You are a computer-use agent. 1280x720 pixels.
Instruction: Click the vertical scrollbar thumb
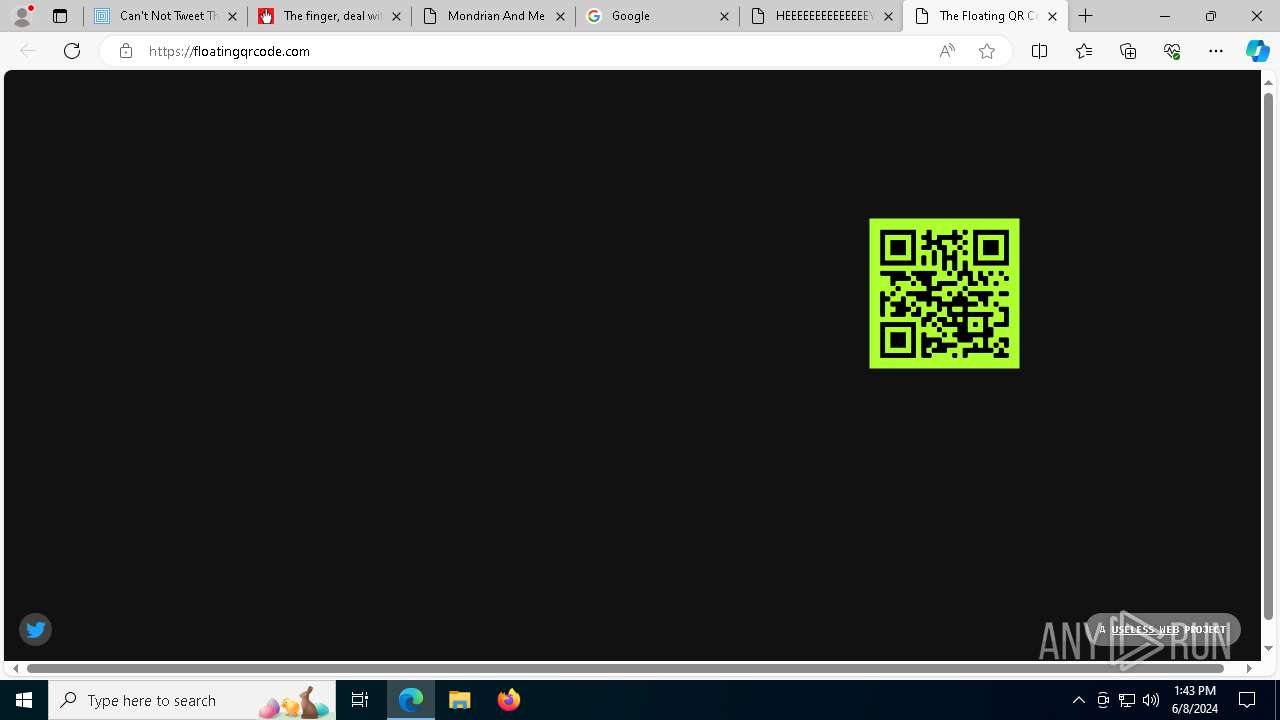[1268, 355]
